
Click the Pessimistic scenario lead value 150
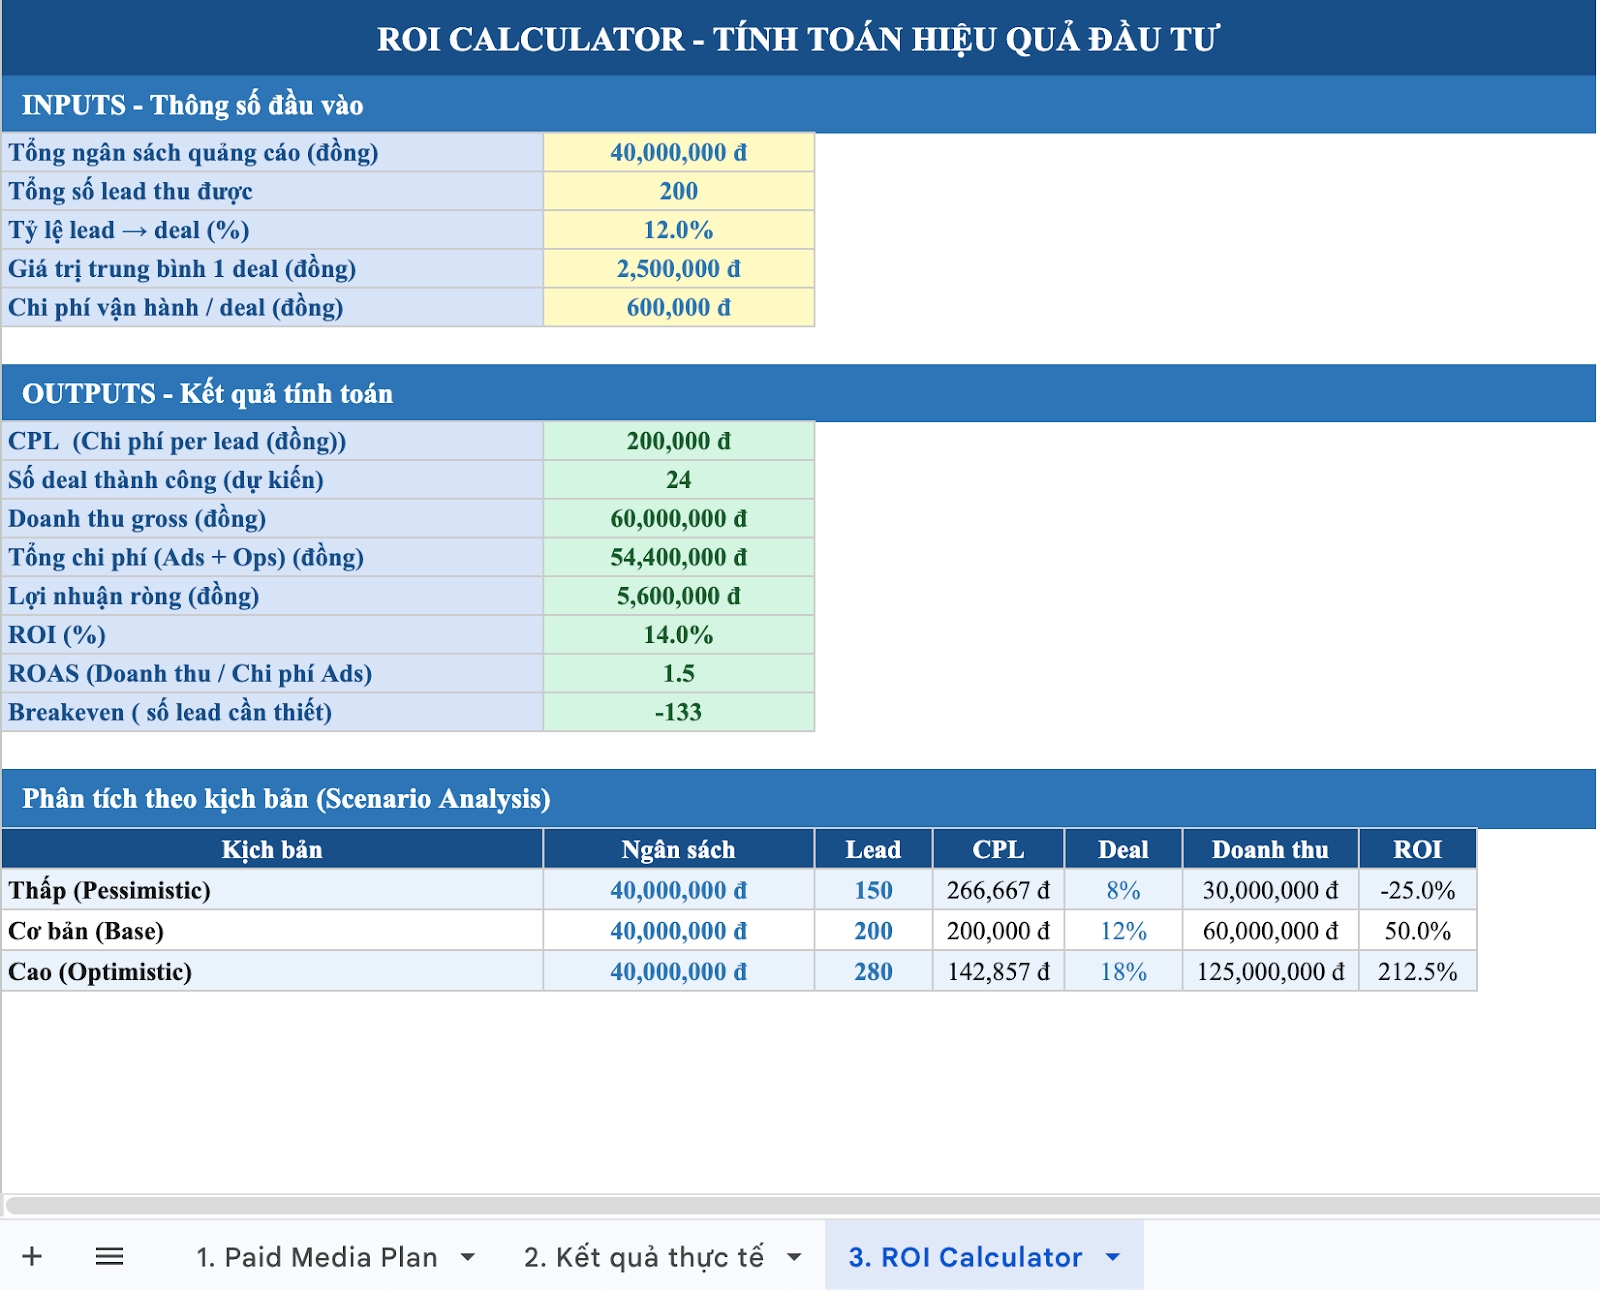click(873, 890)
